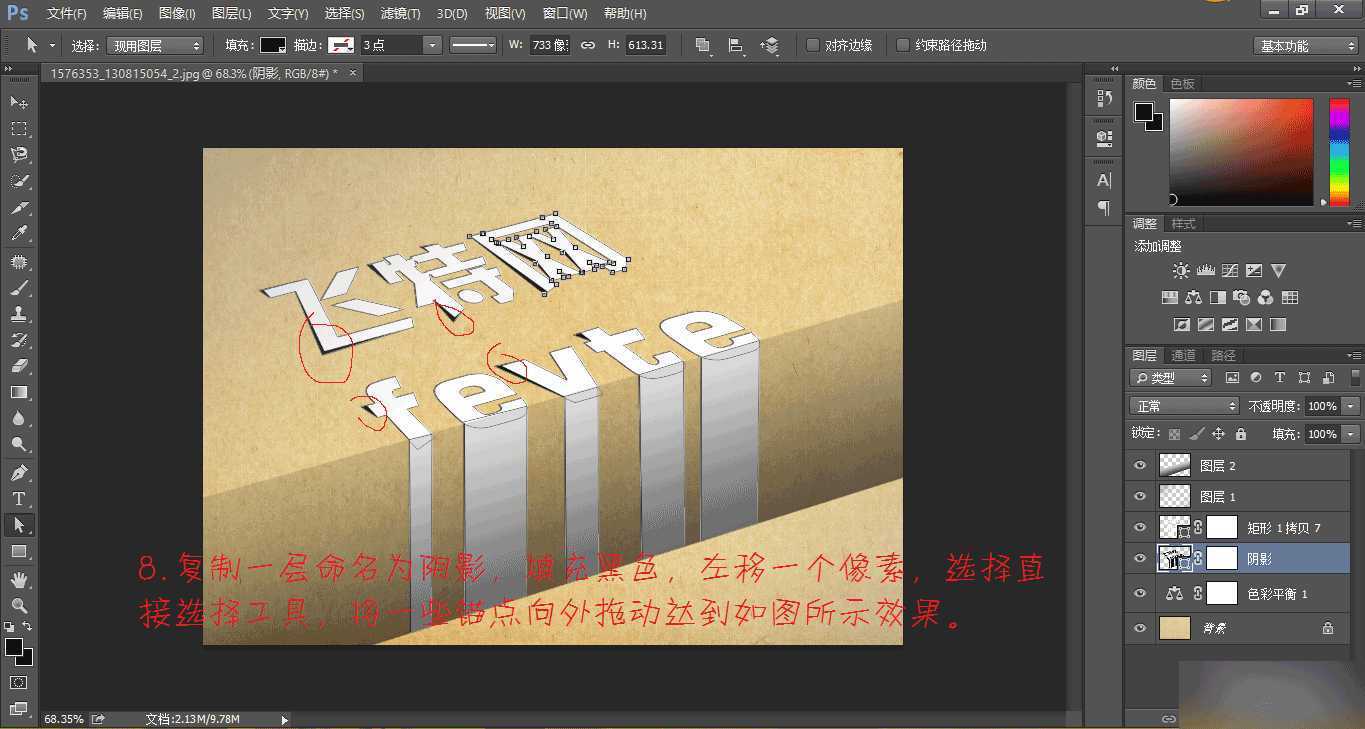Open the 滤镜 menu
1365x729 pixels.
pos(399,13)
